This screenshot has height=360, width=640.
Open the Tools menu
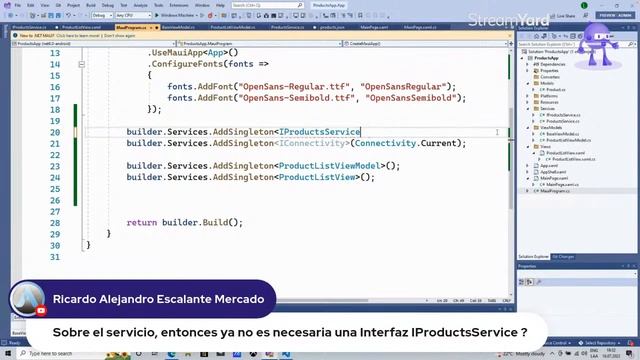(x=158, y=5)
